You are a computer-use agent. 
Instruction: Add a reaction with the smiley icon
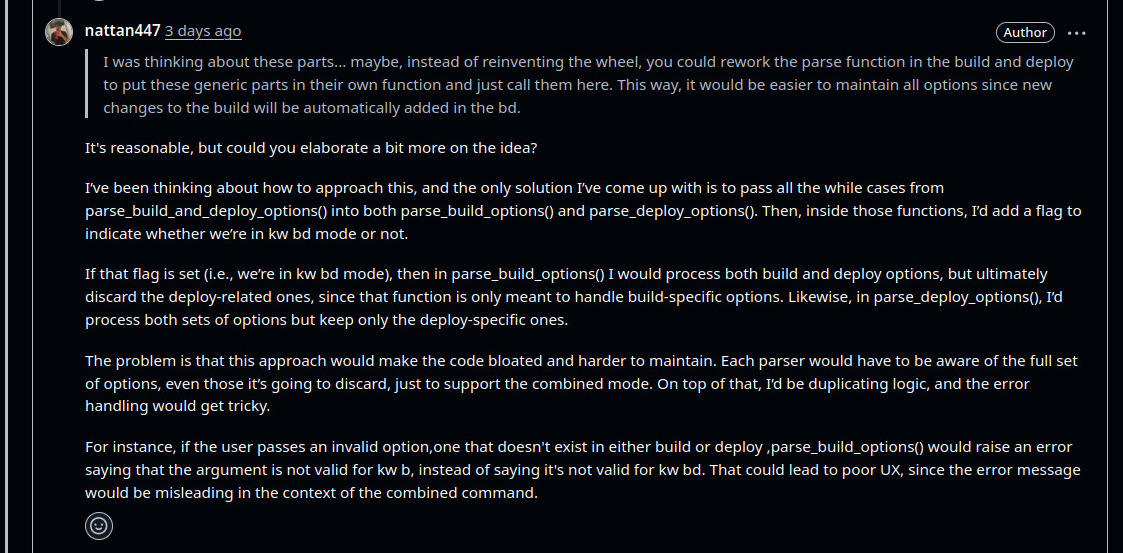point(99,526)
